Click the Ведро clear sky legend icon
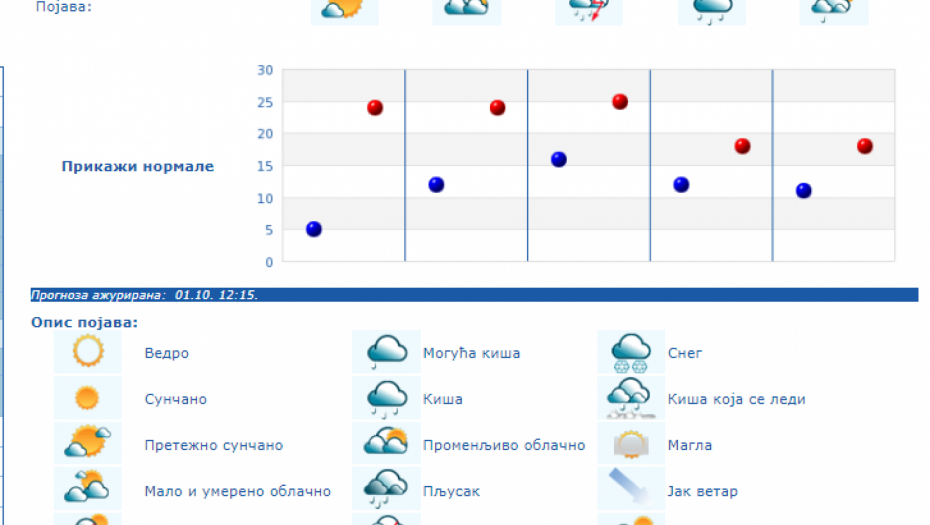 (88, 352)
